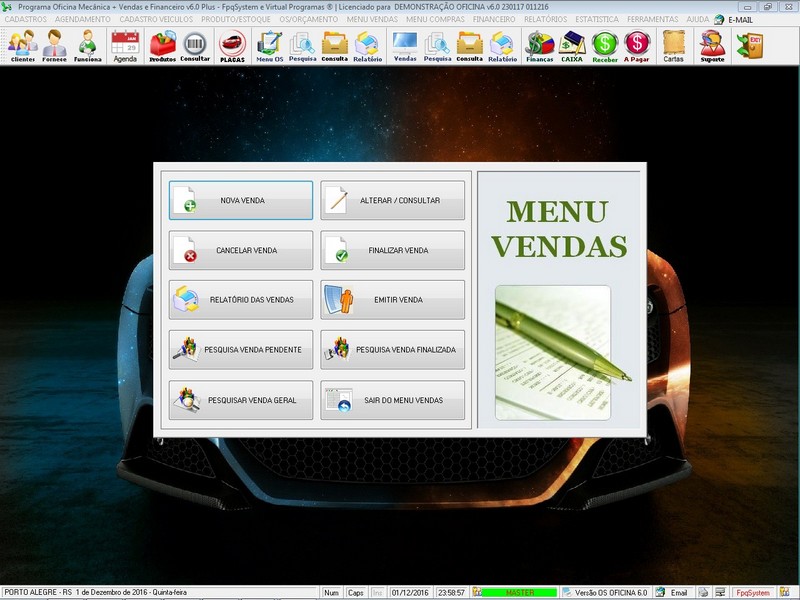This screenshot has width=800, height=600.
Task: Click the PESQUISA VENDA PENDENTE button
Action: [241, 350]
